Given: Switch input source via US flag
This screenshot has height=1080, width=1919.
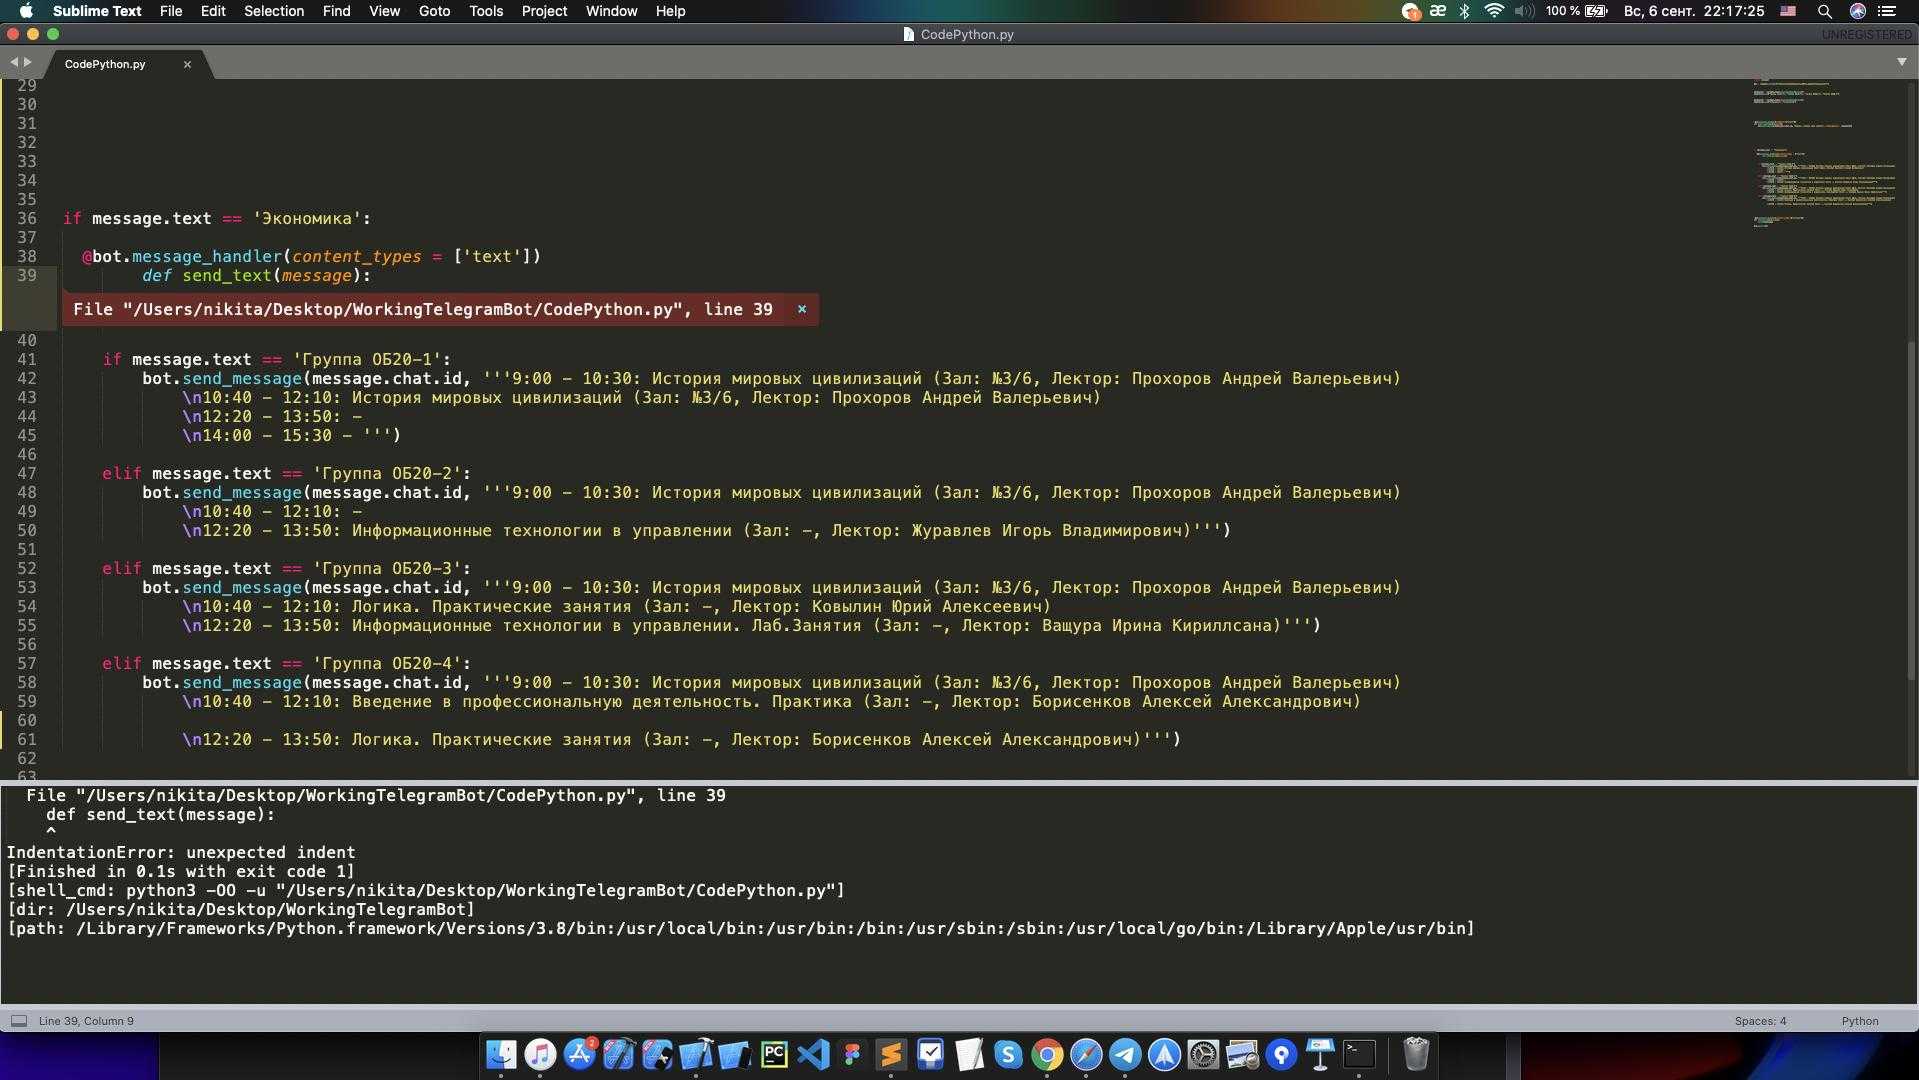Looking at the screenshot, I should (x=1788, y=11).
